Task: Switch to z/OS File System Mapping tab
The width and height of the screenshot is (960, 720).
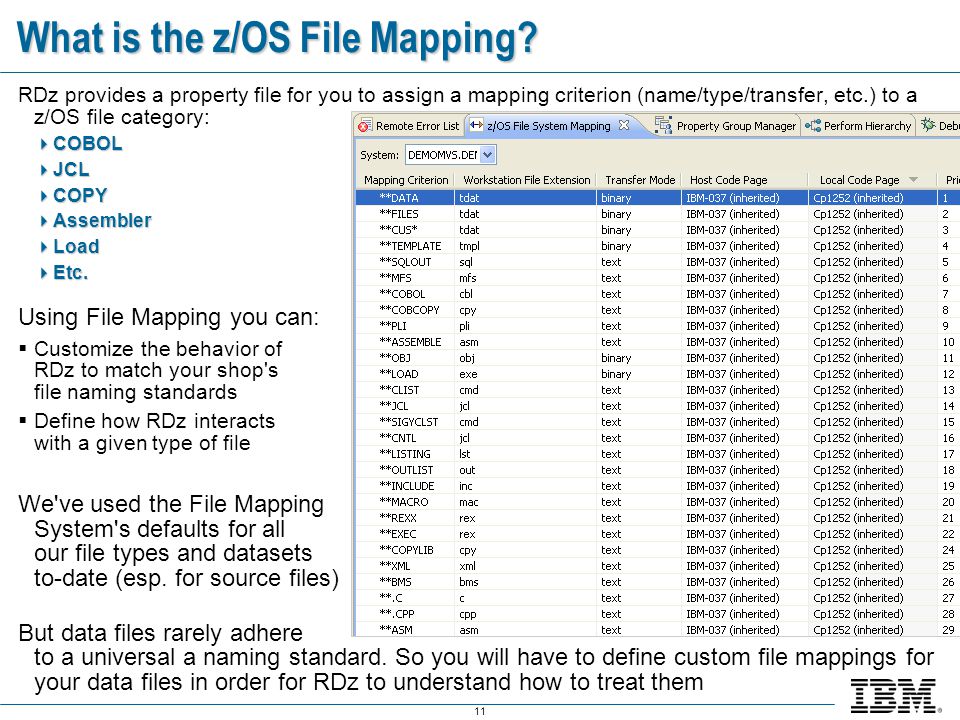Action: [x=549, y=126]
